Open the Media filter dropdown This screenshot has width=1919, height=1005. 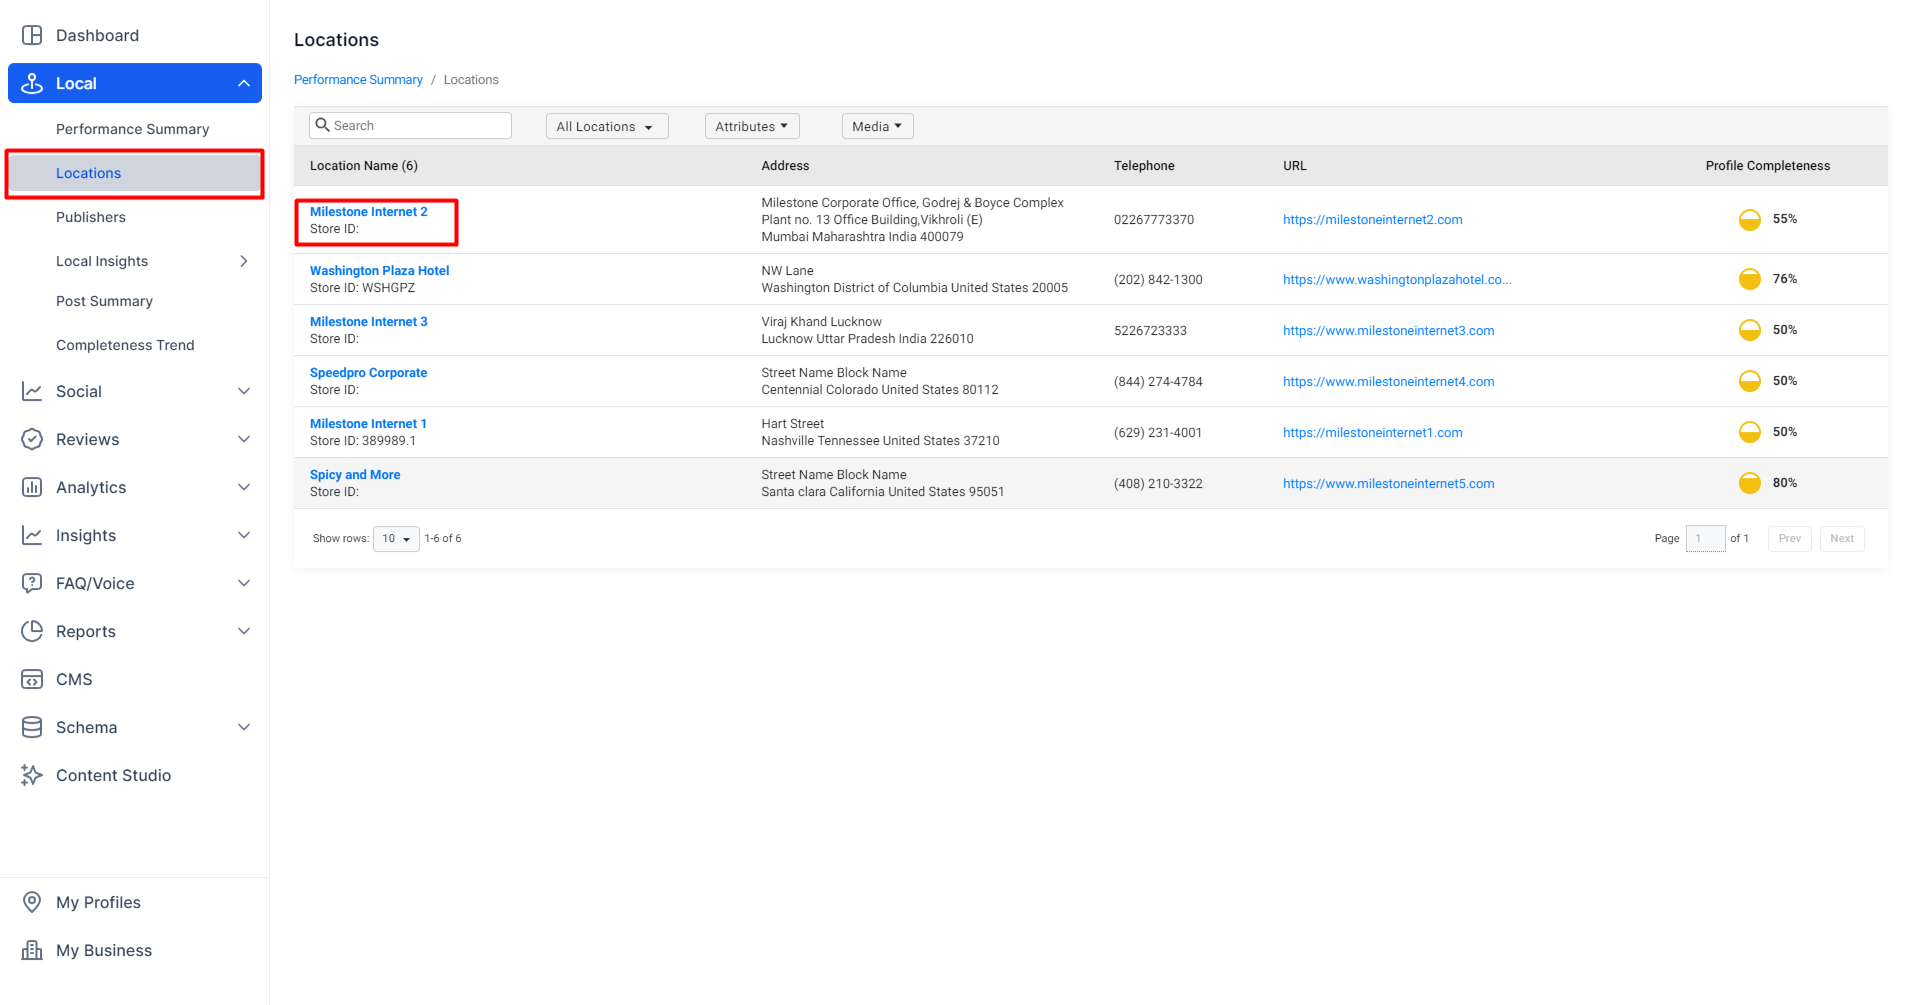coord(877,126)
